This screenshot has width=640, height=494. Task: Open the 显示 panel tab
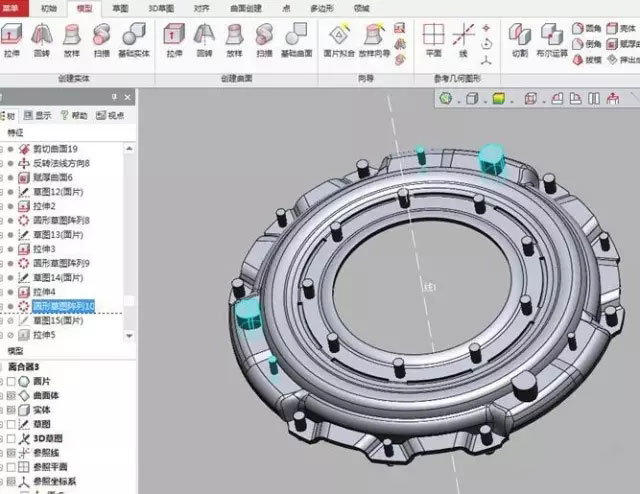pos(38,115)
